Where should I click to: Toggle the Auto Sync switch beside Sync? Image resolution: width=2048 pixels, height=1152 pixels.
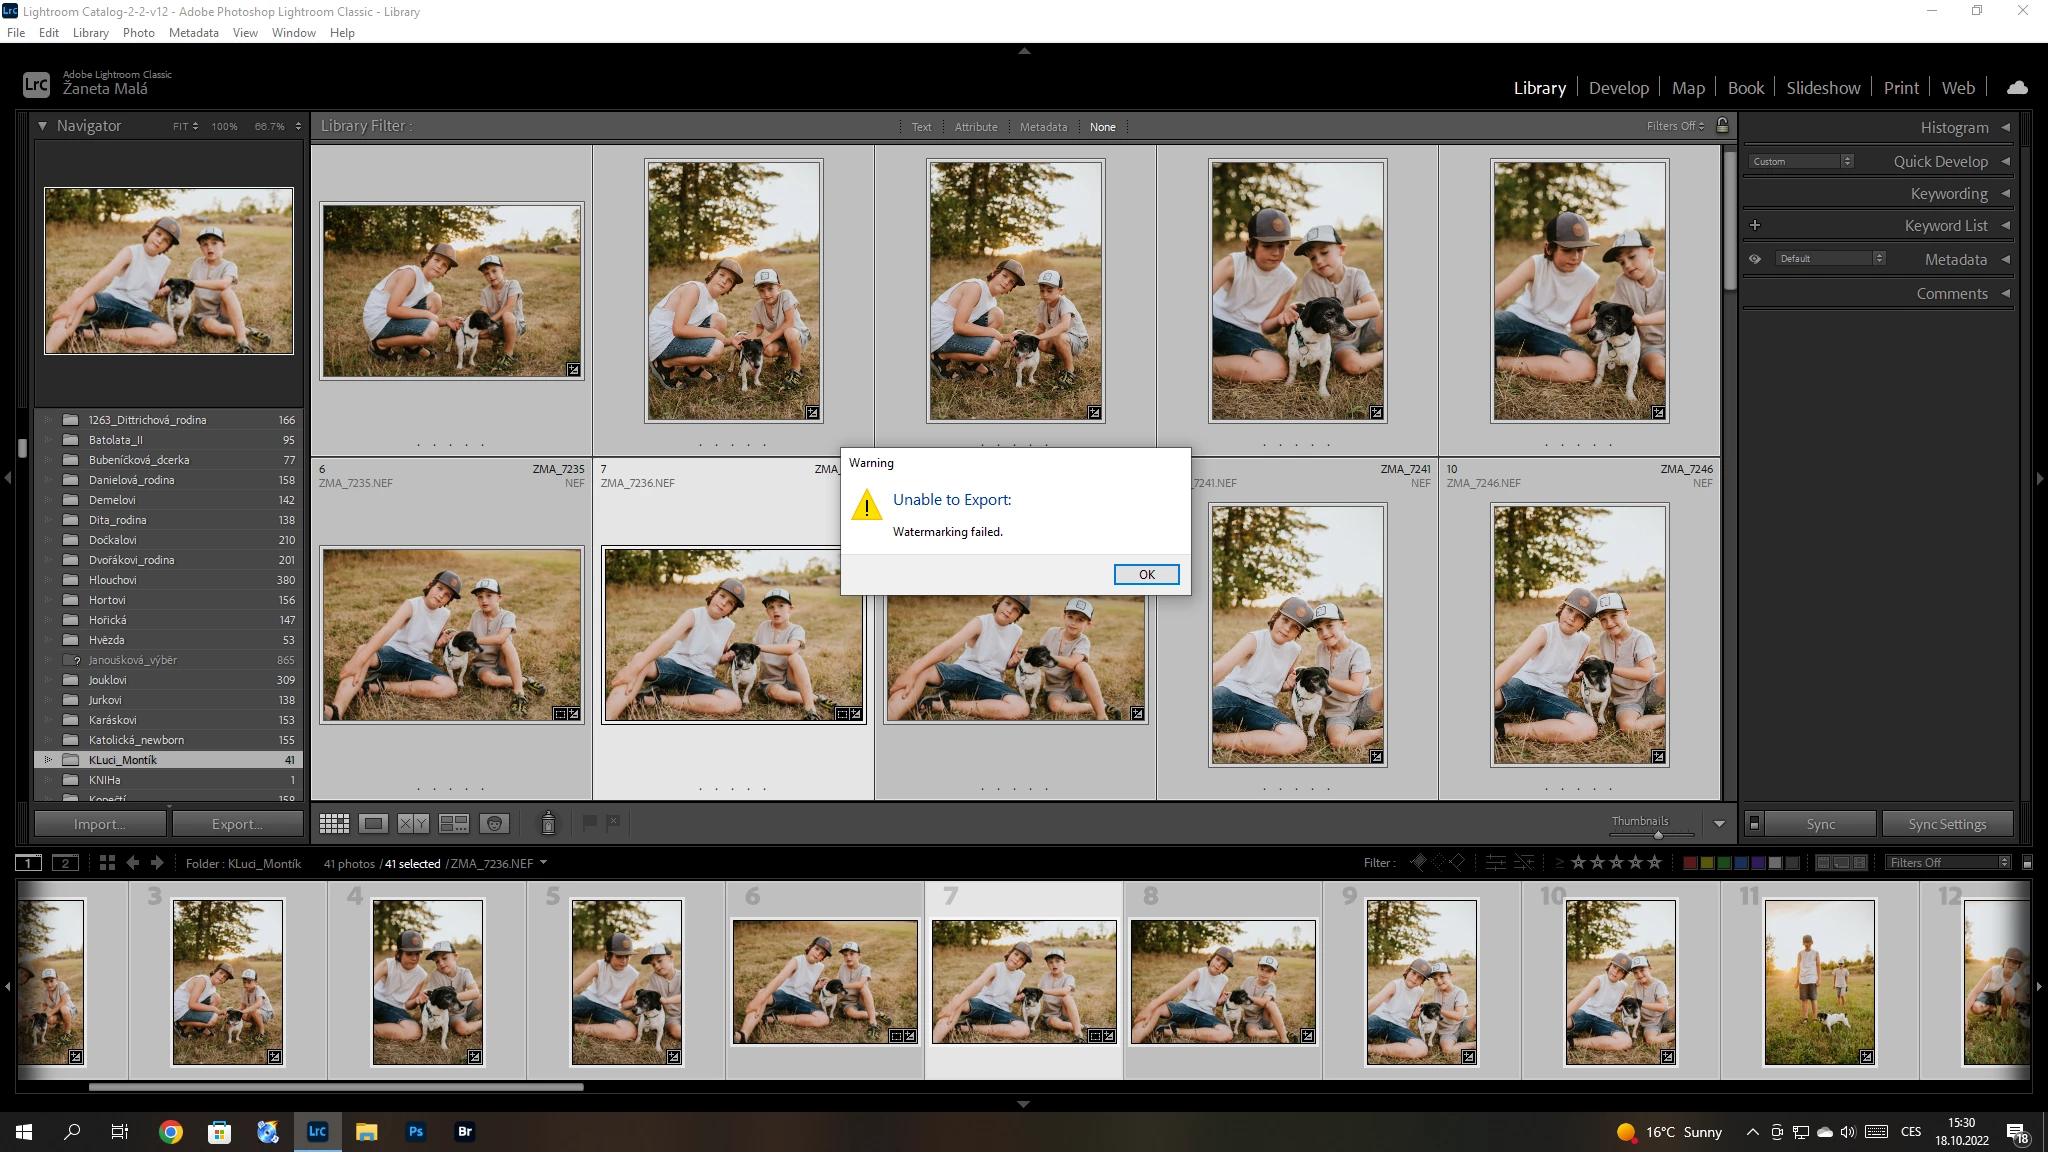coord(1753,823)
